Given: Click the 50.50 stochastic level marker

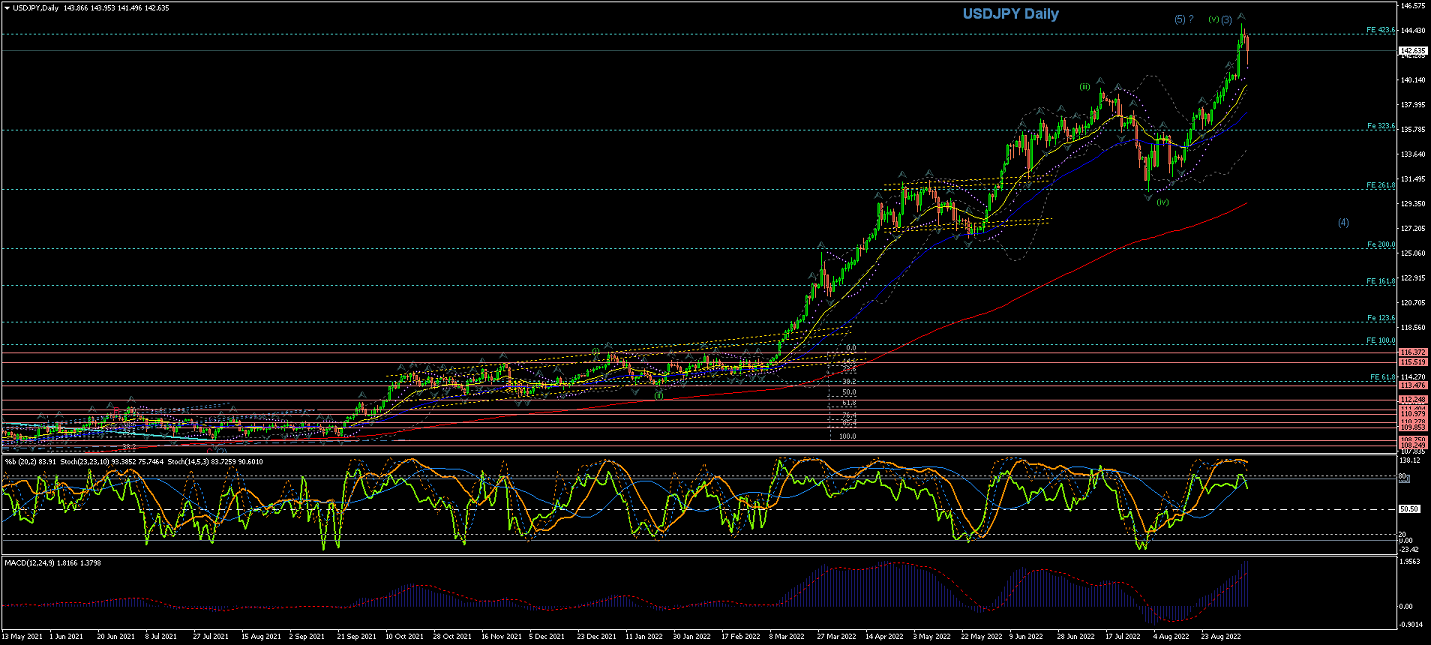Looking at the screenshot, I should [1411, 509].
